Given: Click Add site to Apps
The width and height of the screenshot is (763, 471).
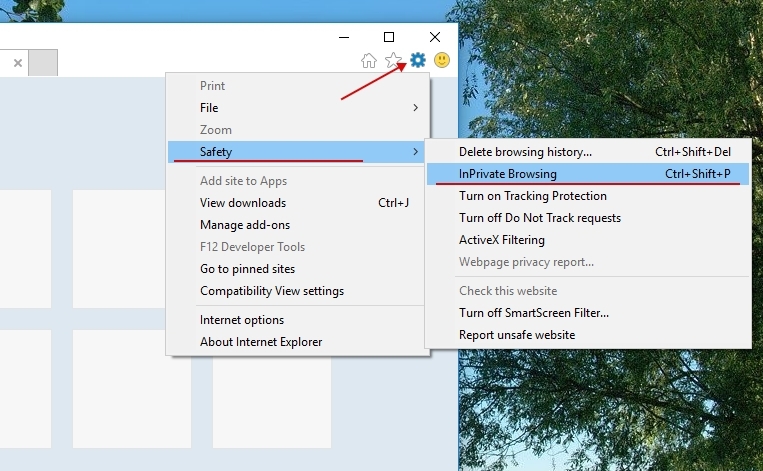Looking at the screenshot, I should pos(298,181).
